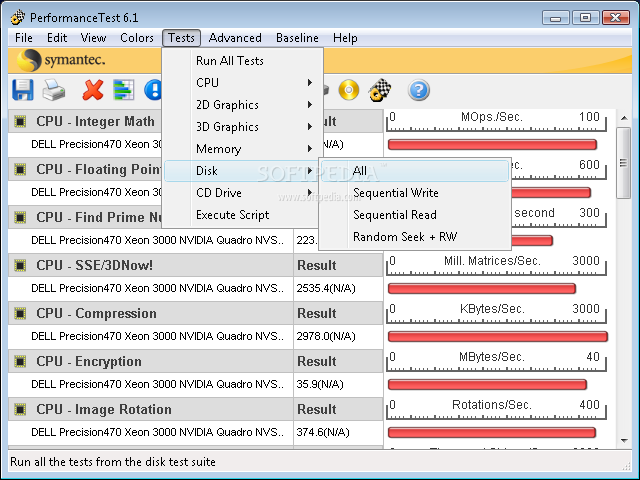This screenshot has width=640, height=480.
Task: Open the View menu
Action: [x=93, y=38]
